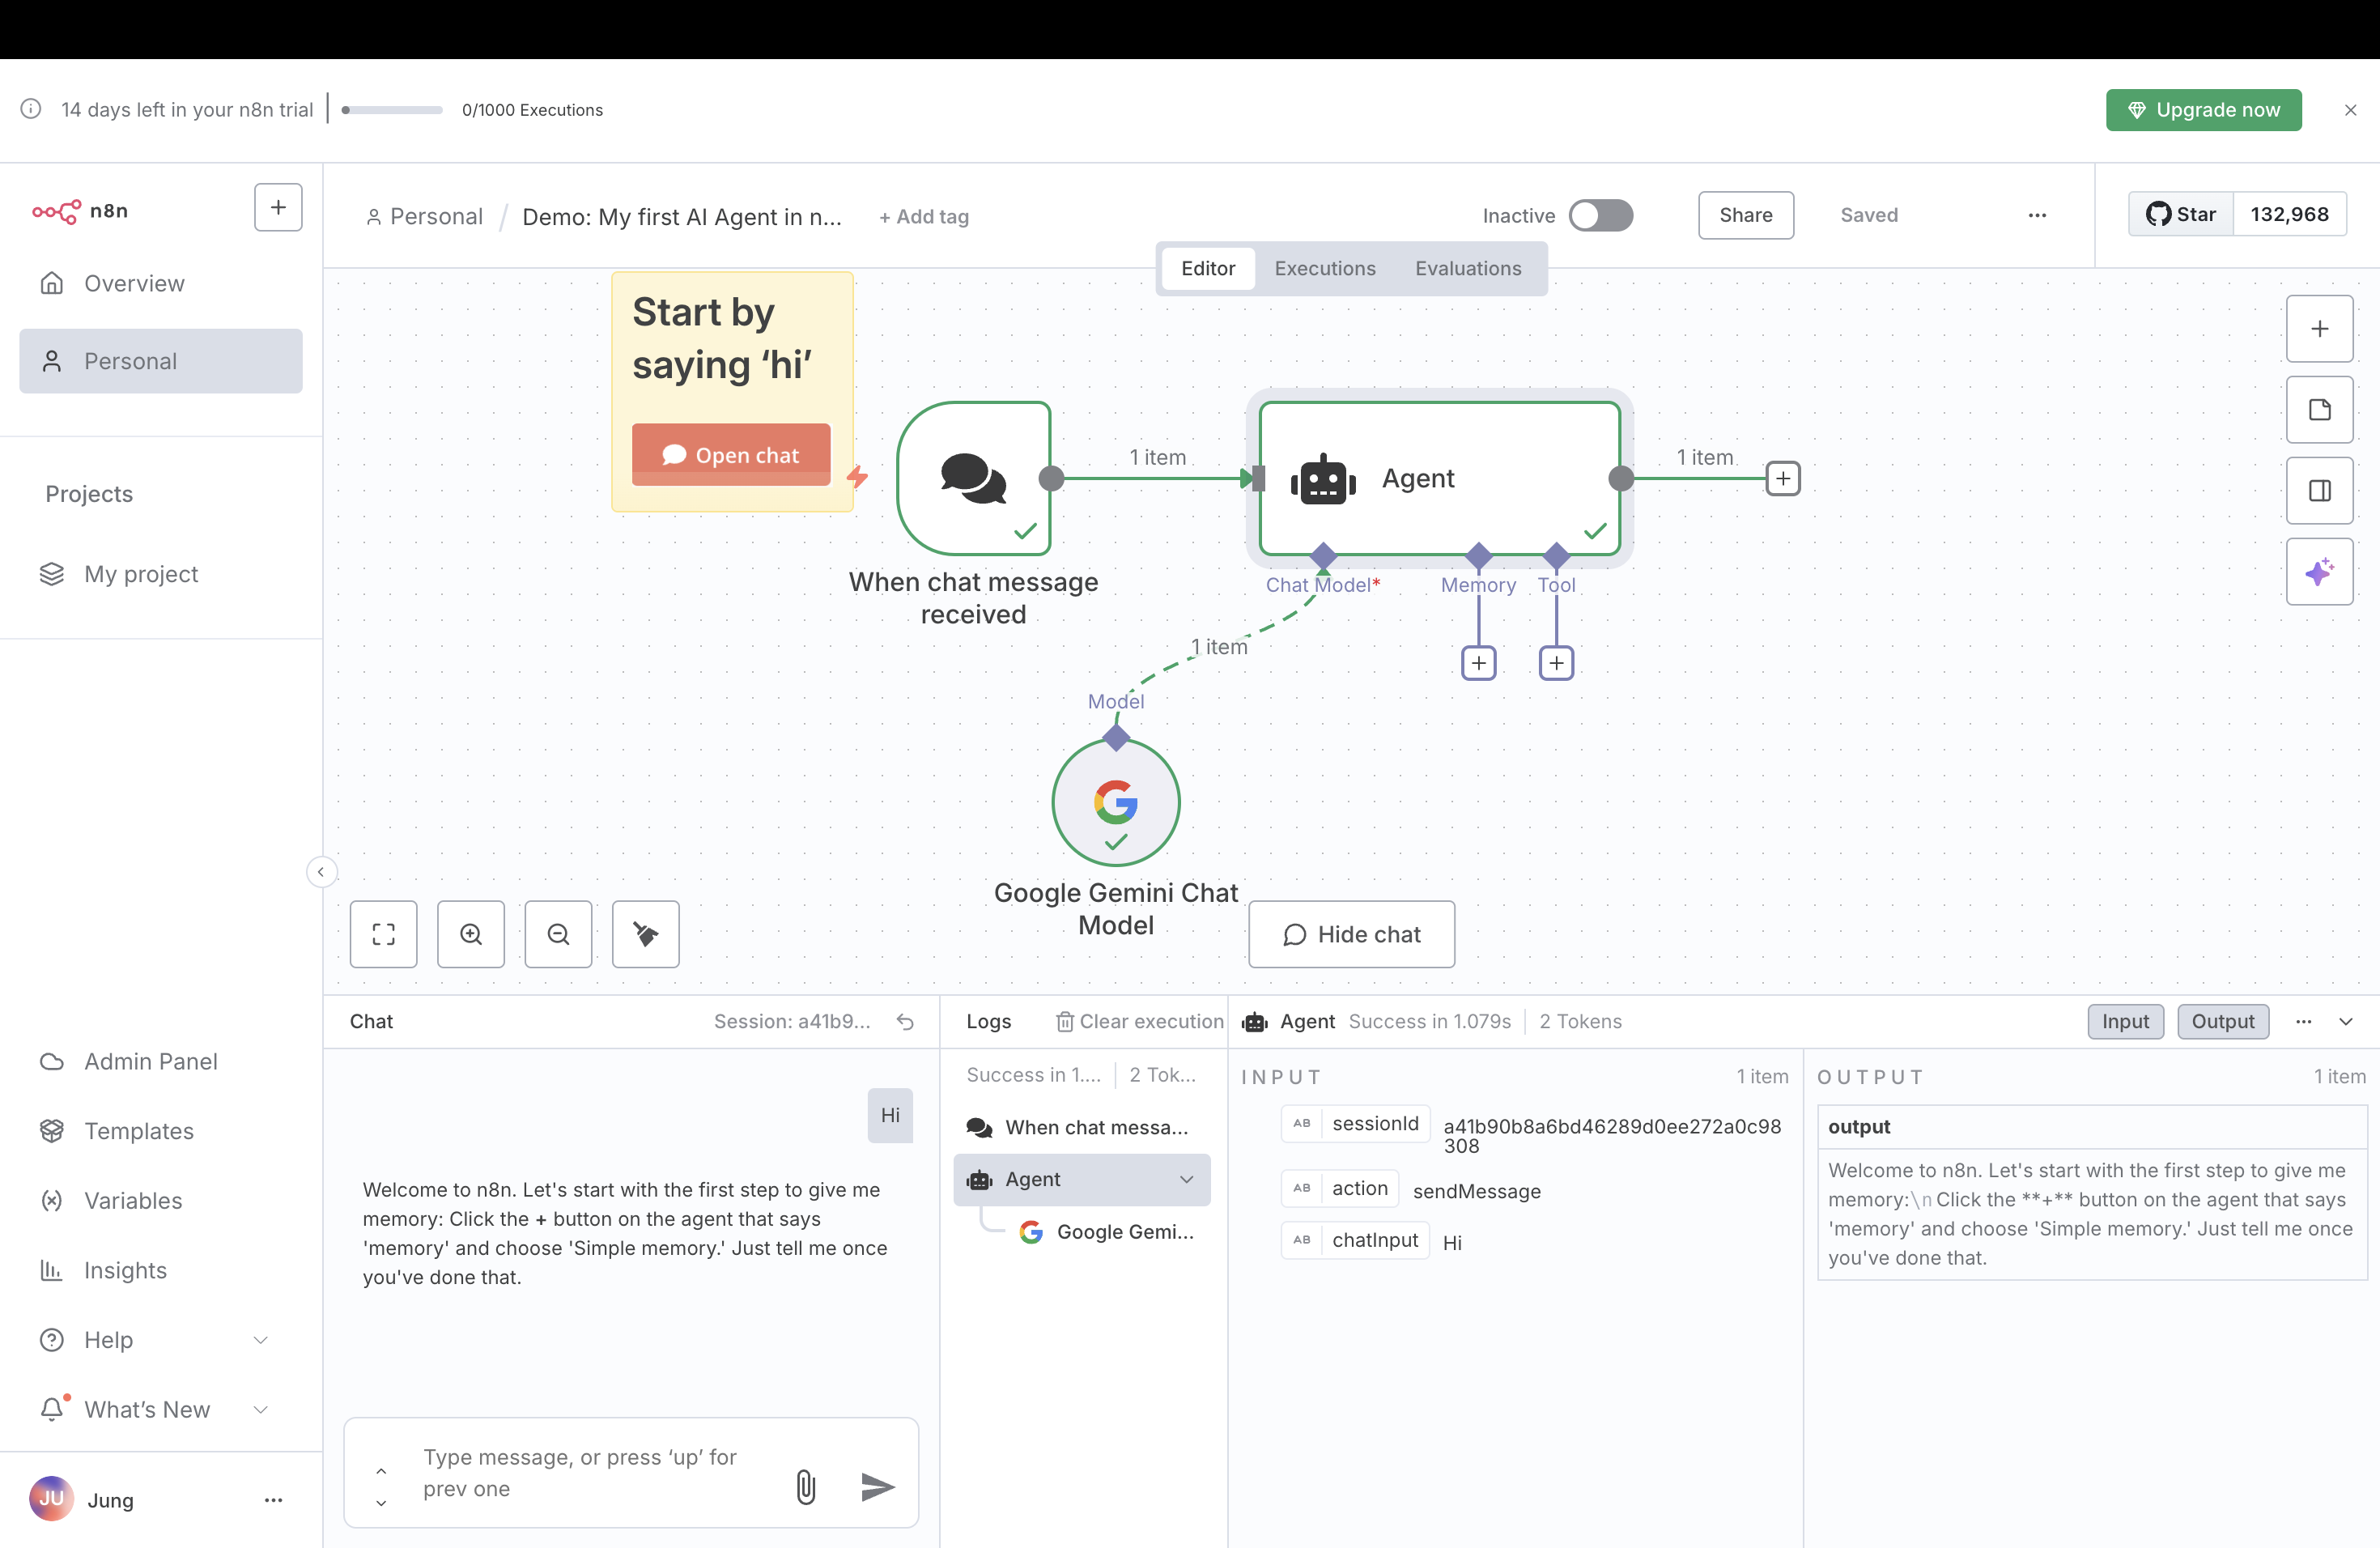Image resolution: width=2380 pixels, height=1548 pixels.
Task: Click the executions usage progress bar
Action: (x=392, y=110)
